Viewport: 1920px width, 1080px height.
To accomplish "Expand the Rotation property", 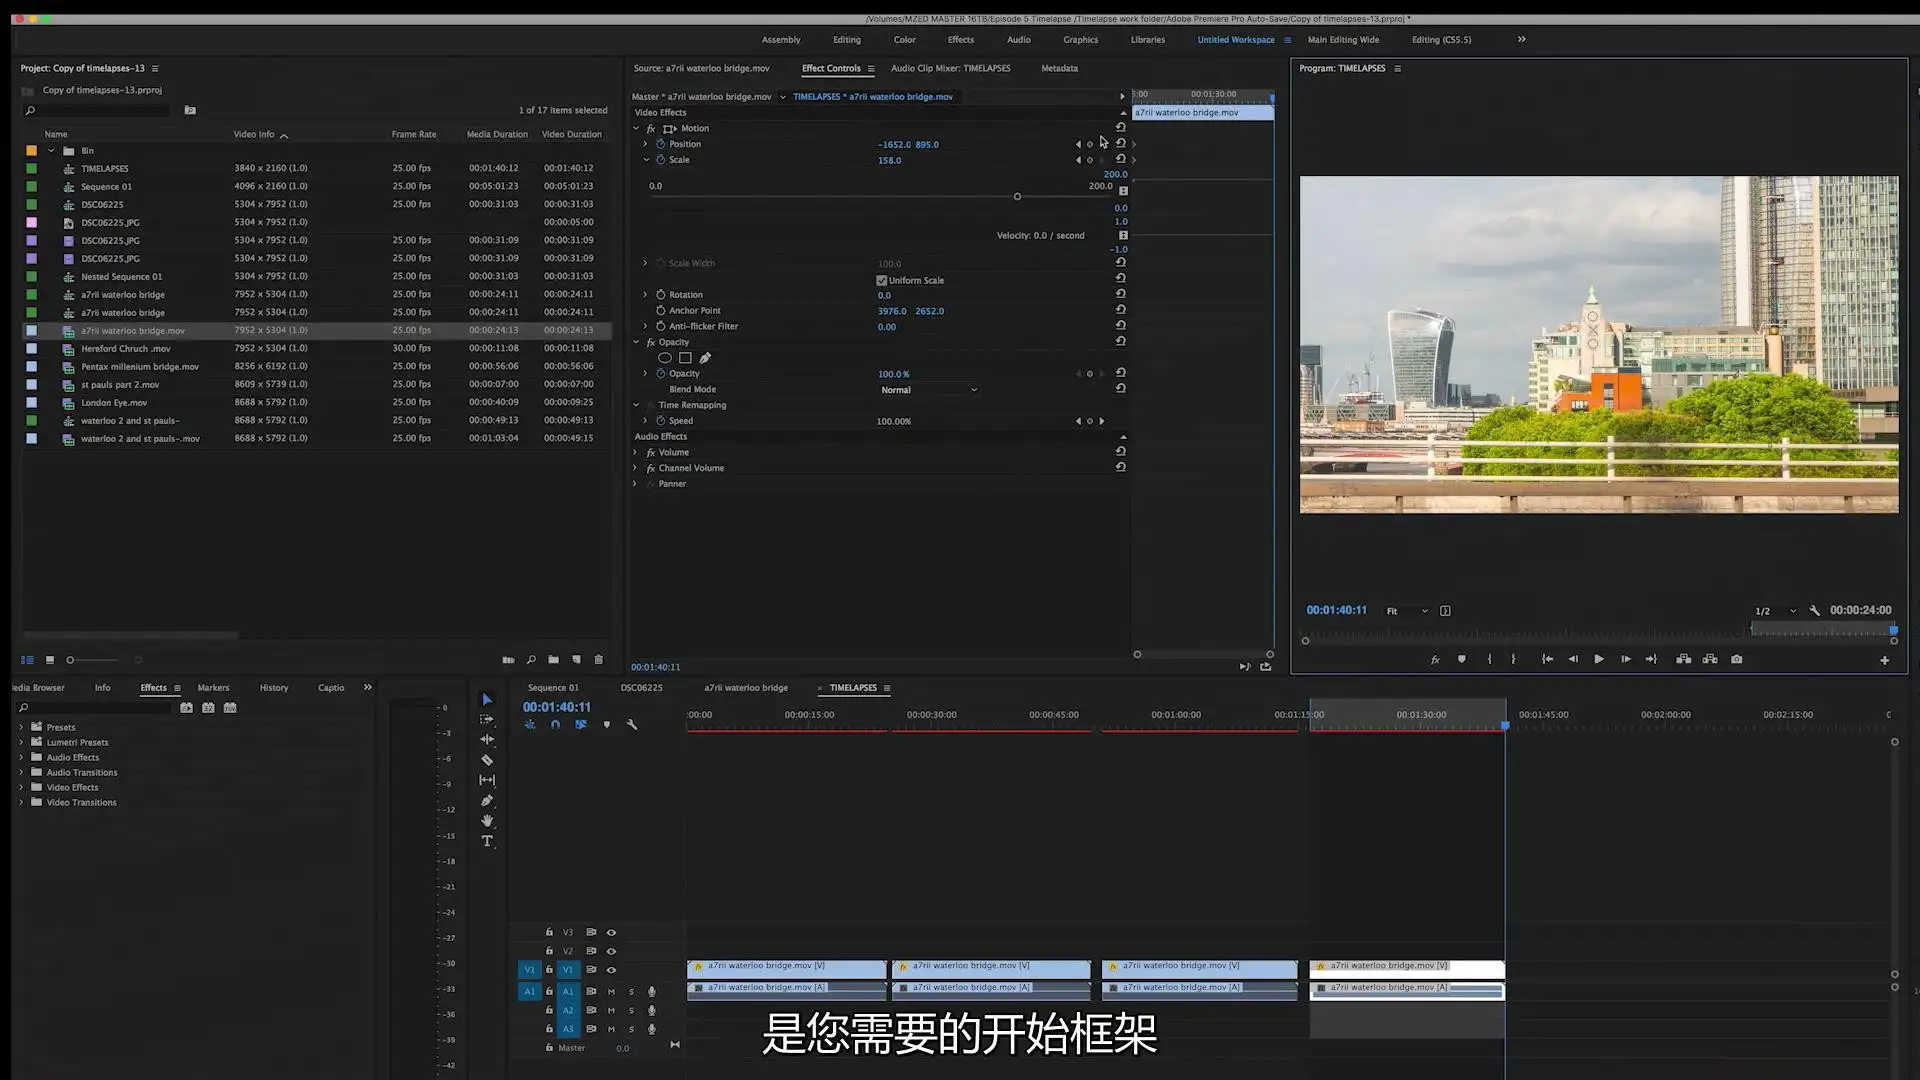I will [x=645, y=295].
